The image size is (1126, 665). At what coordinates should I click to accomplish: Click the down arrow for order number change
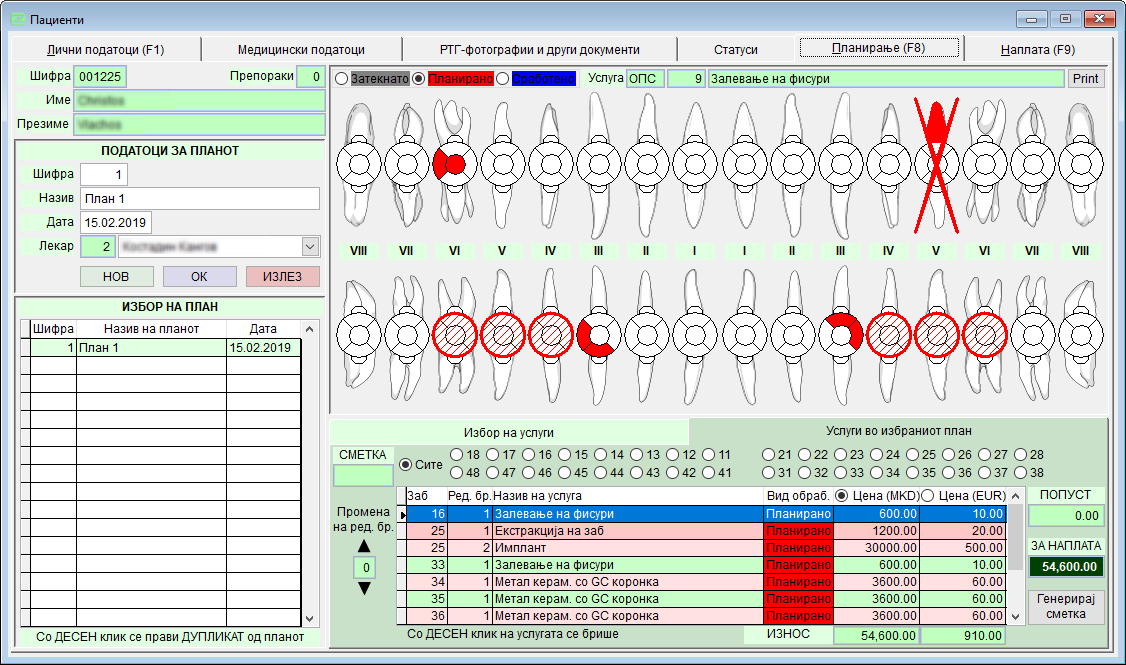(363, 588)
